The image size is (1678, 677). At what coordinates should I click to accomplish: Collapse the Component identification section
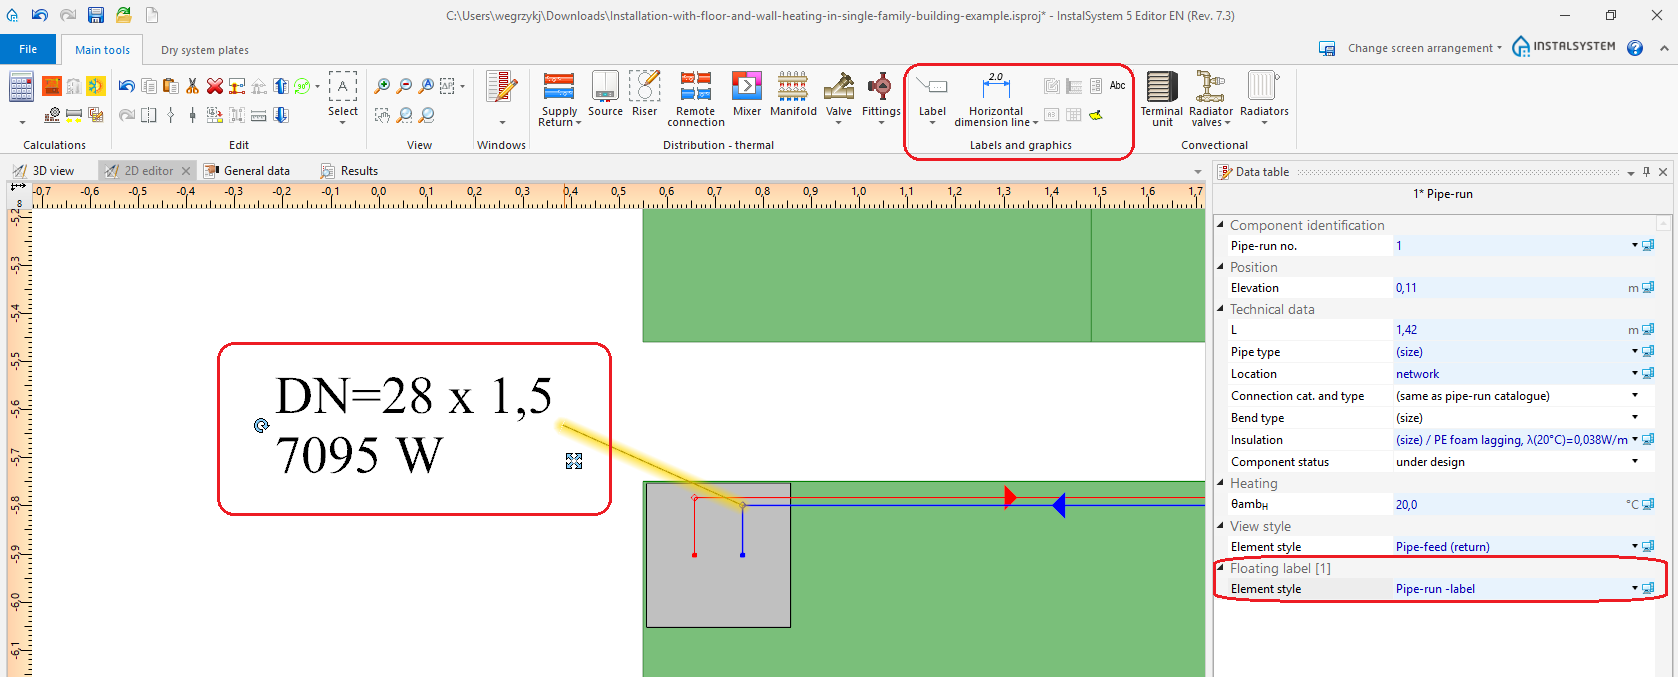[1220, 225]
